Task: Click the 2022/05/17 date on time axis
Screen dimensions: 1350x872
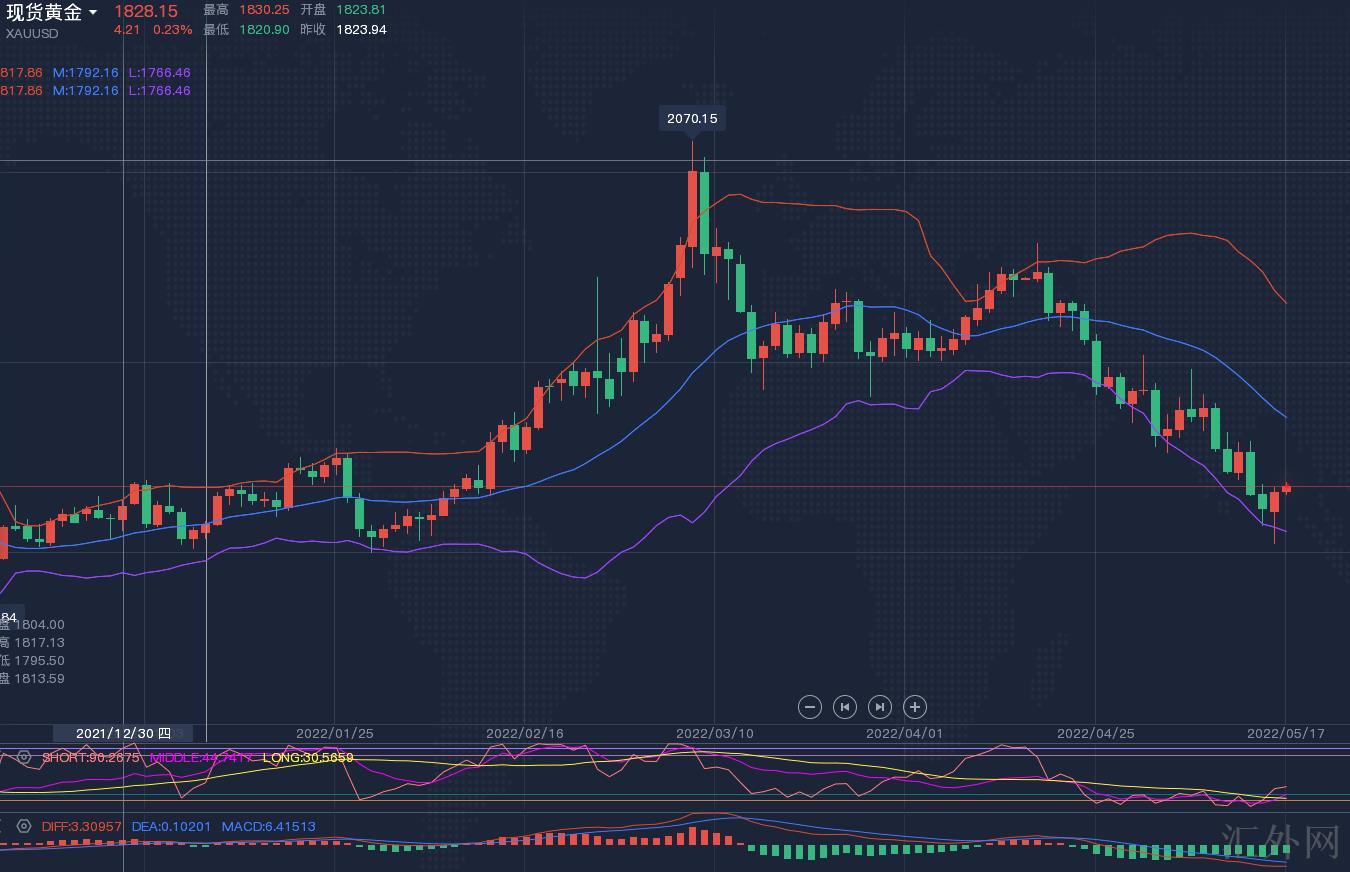Action: 1285,733
